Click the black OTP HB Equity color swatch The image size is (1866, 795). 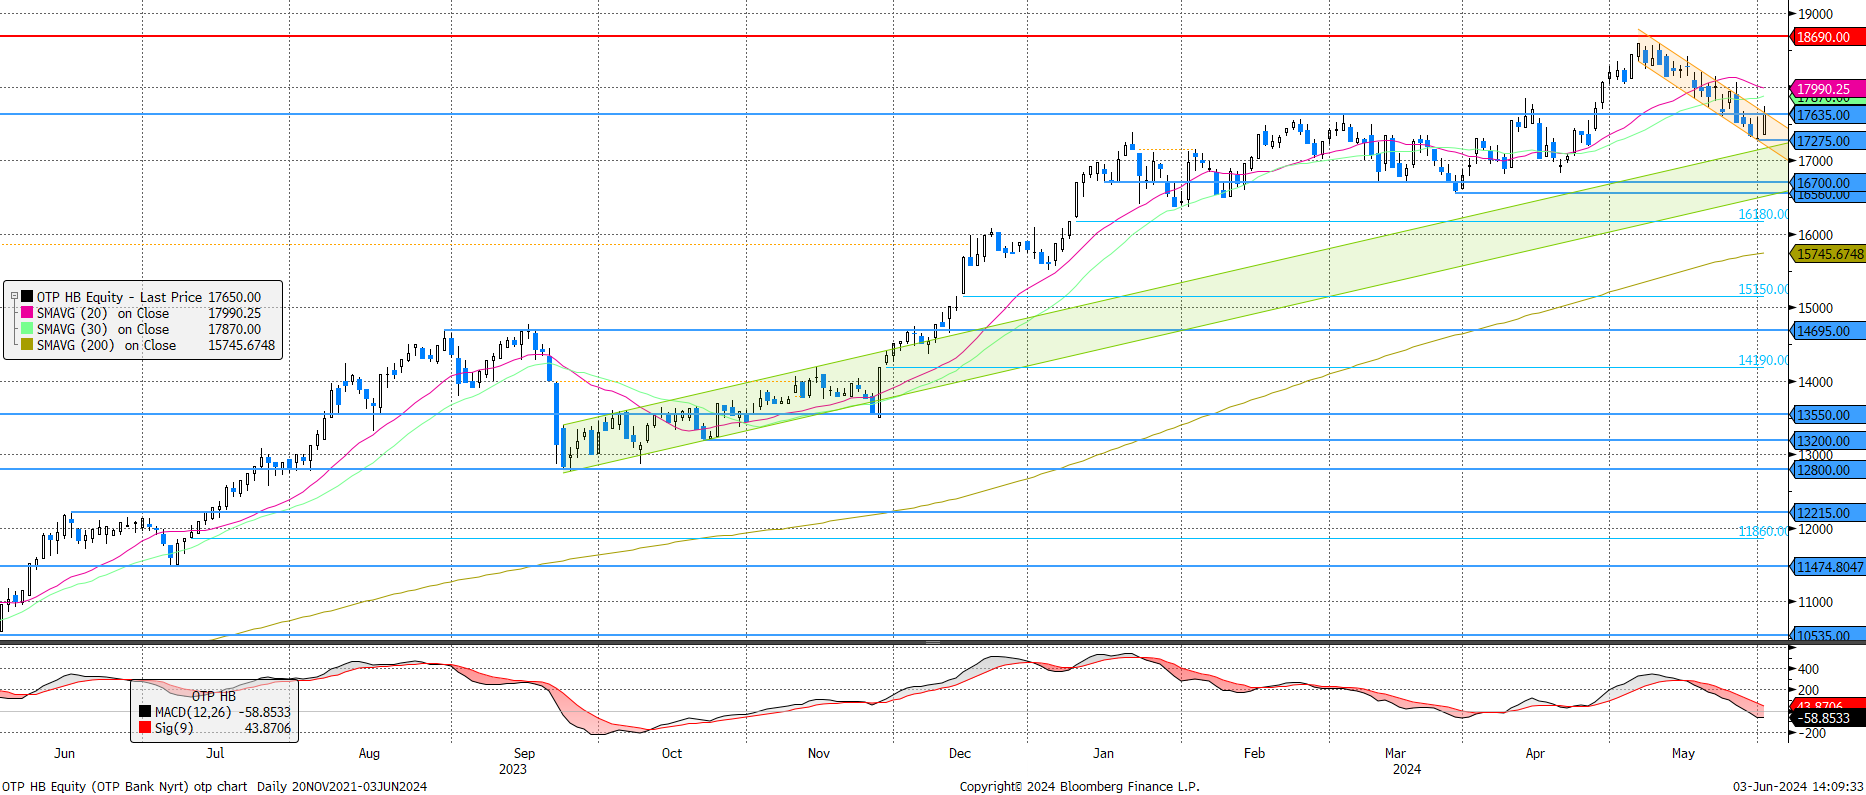[x=27, y=297]
